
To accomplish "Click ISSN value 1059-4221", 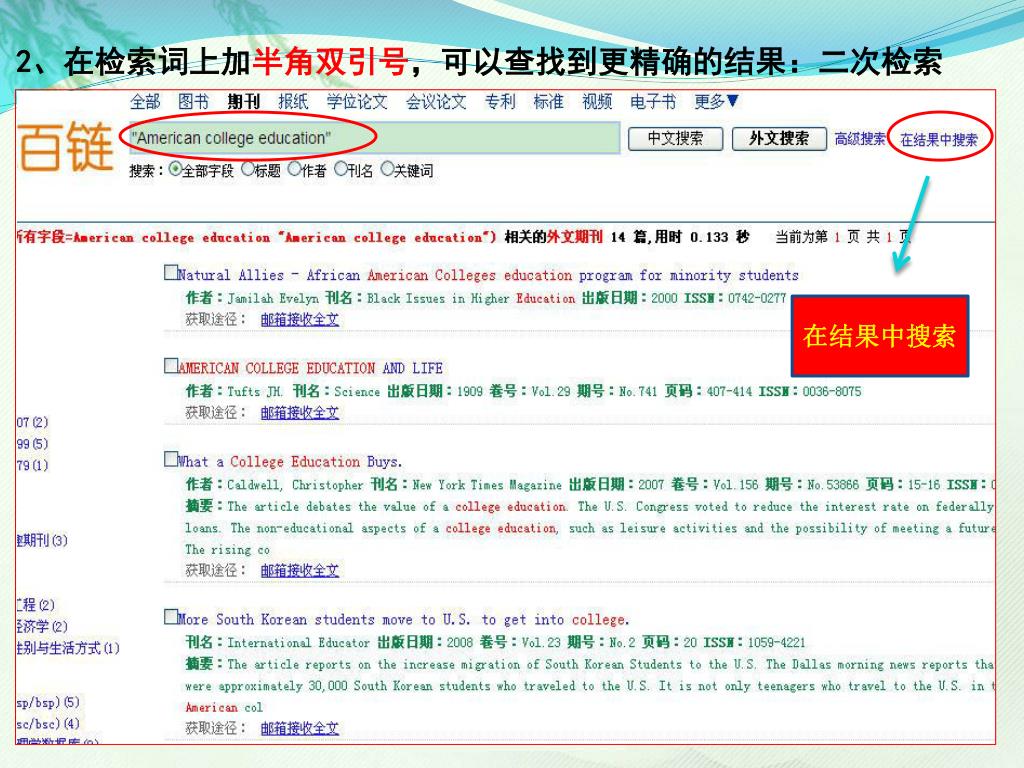I will tap(776, 643).
